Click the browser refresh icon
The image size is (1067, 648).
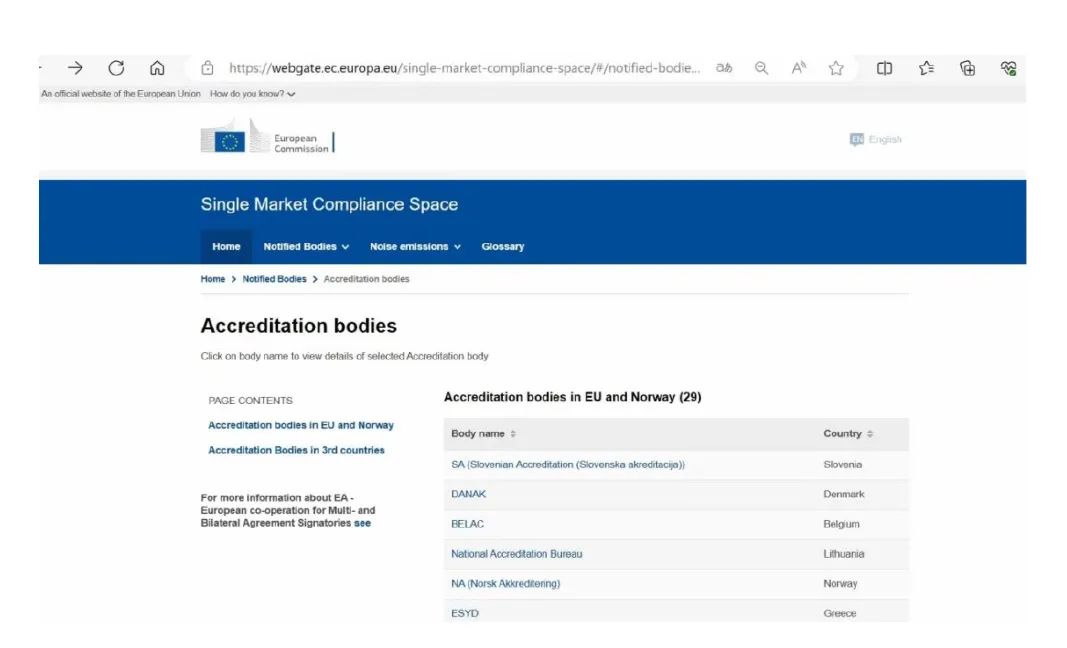click(x=116, y=68)
